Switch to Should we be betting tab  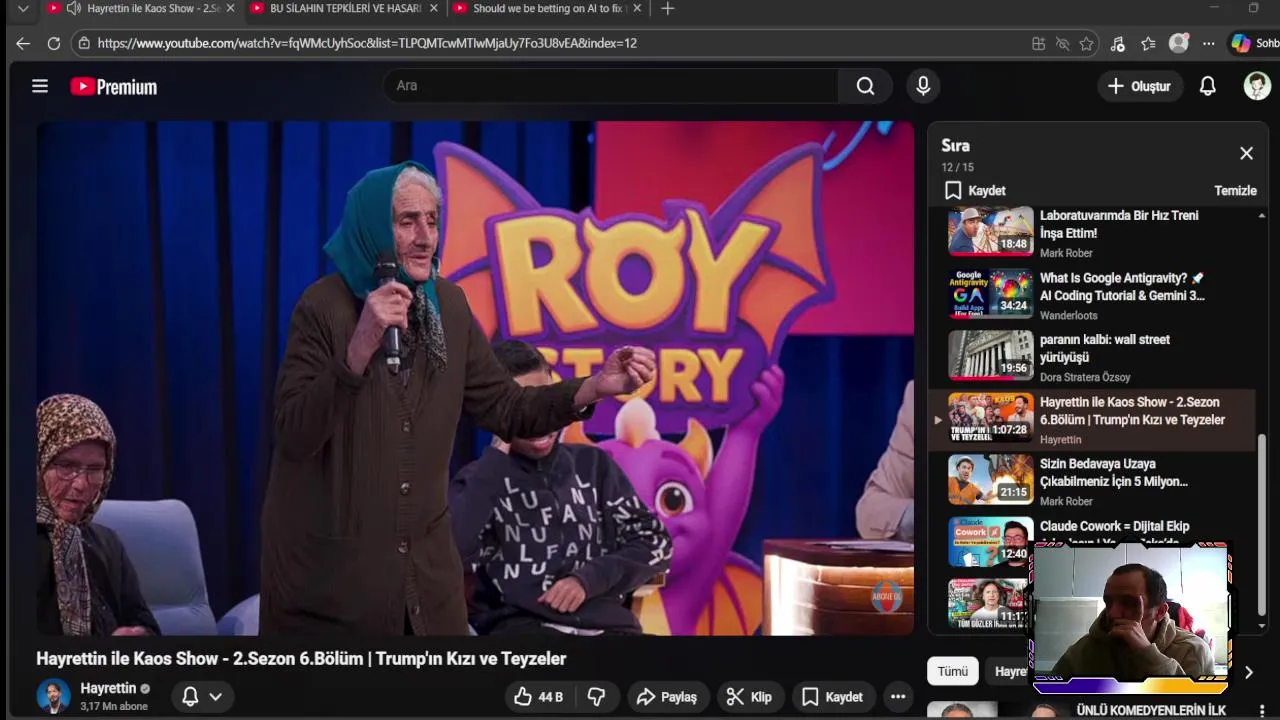click(x=549, y=8)
